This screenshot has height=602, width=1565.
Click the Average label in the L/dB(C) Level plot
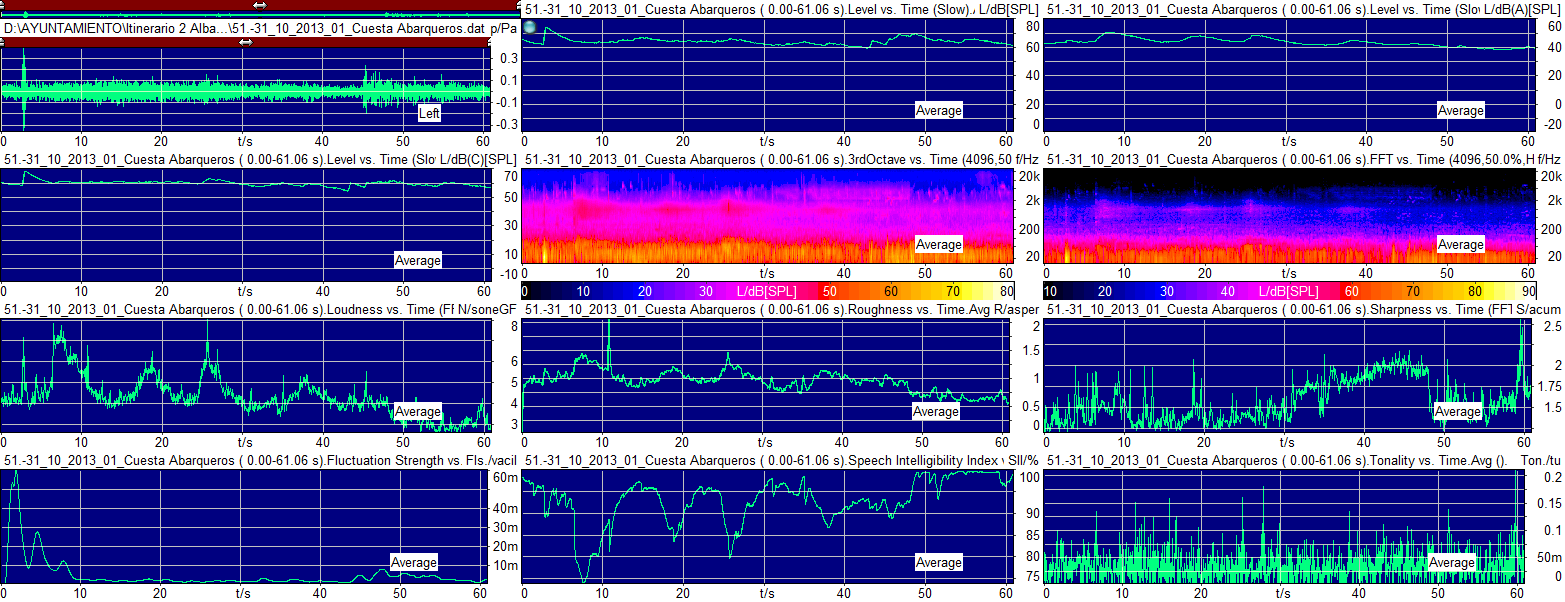tap(418, 260)
